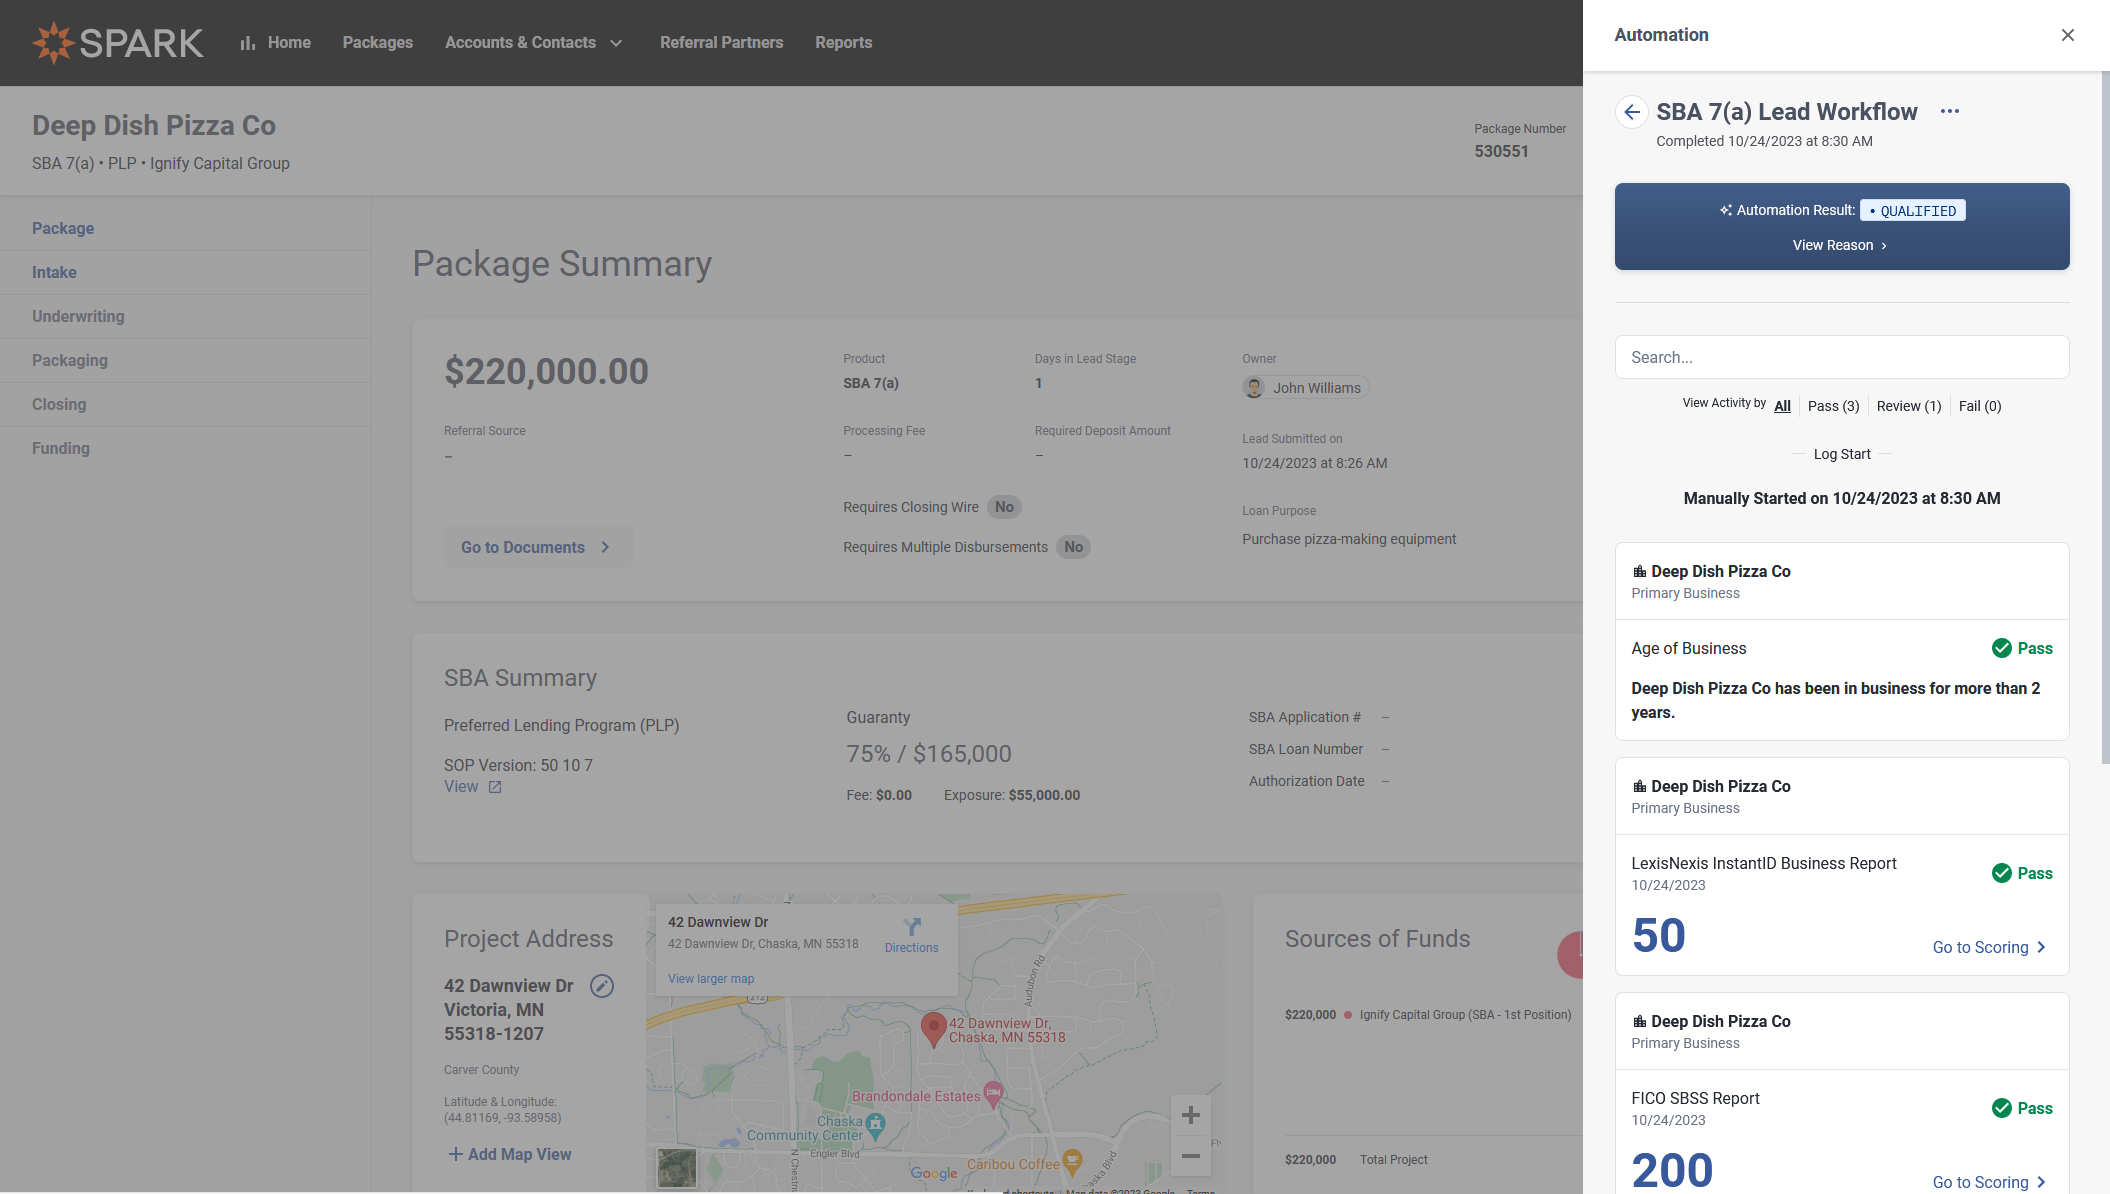This screenshot has height=1194, width=2110.
Task: Open the Reports menu item
Action: coord(843,43)
